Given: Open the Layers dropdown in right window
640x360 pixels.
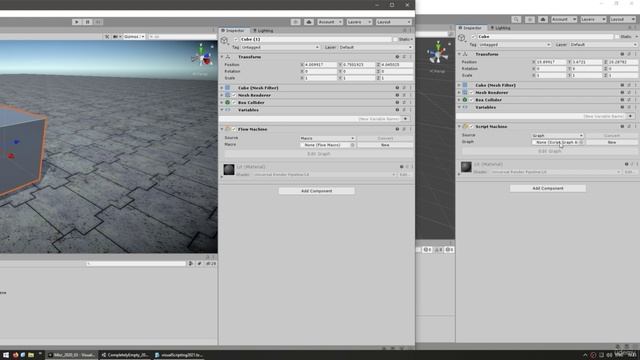Looking at the screenshot, I should tap(593, 19).
